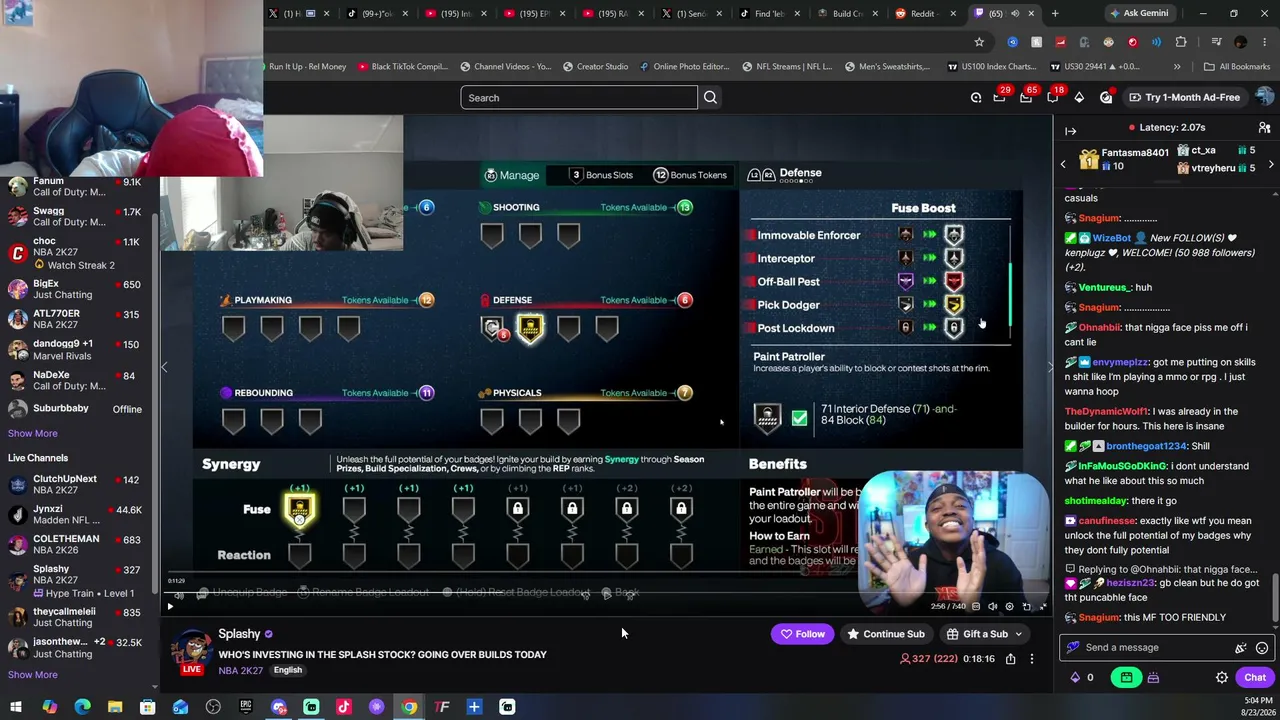Screen dimensions: 1280x720
Task: Open the chat community users list
Action: 1264,128
